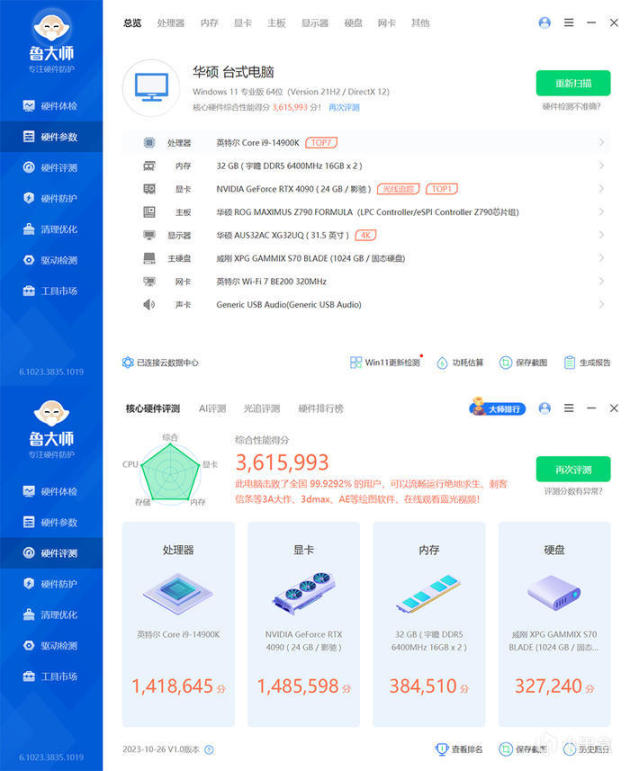Open 硬件体检 in top window sidebar
The height and width of the screenshot is (771, 630).
pos(51,106)
